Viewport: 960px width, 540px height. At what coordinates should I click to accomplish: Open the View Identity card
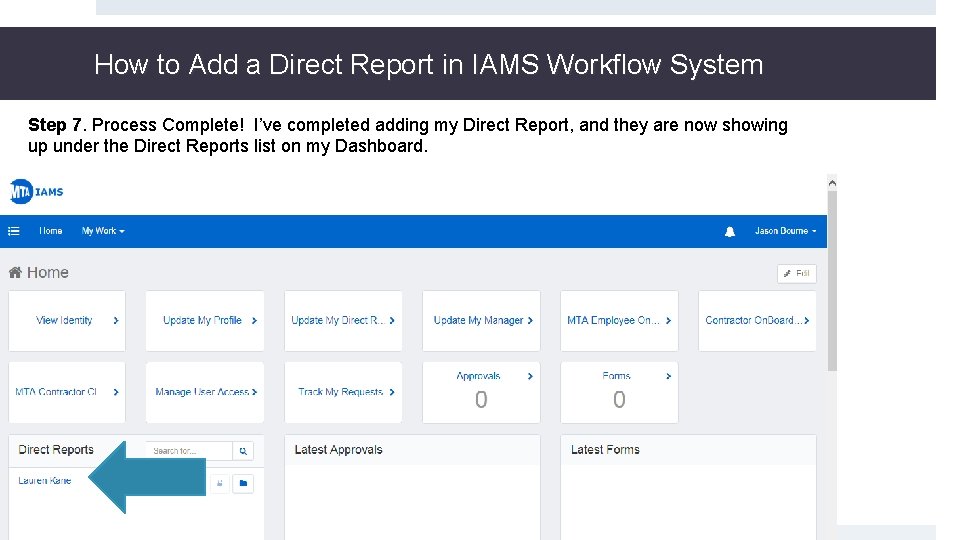coord(67,321)
